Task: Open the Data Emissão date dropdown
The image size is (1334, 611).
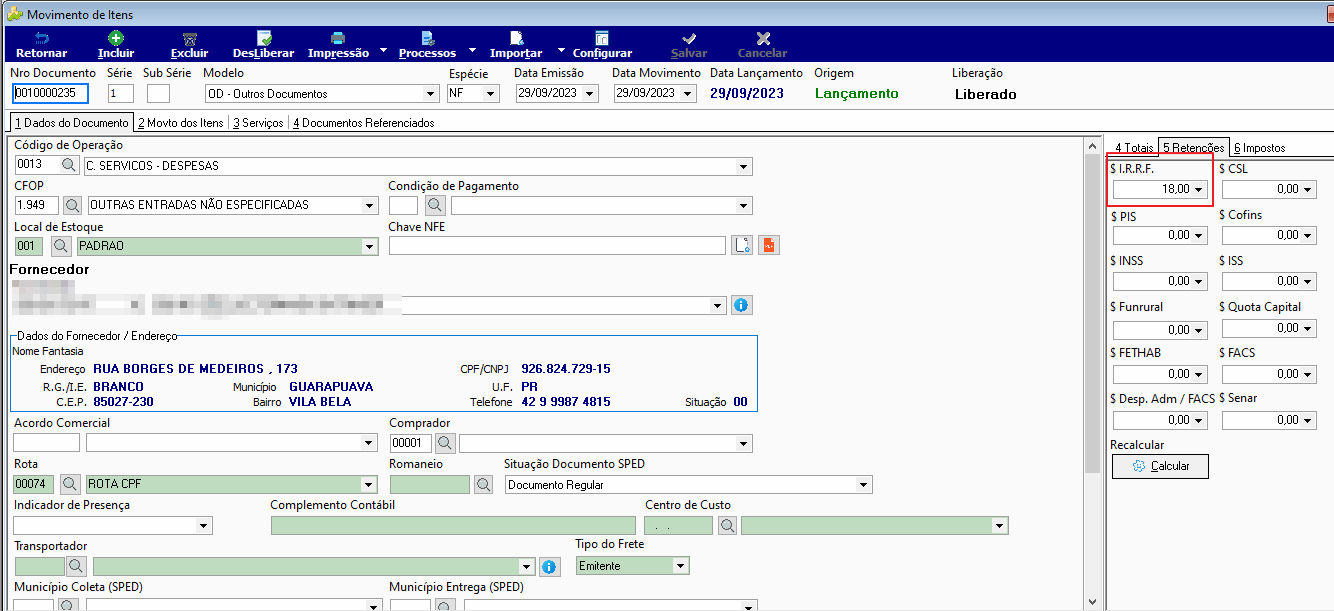Action: 590,94
